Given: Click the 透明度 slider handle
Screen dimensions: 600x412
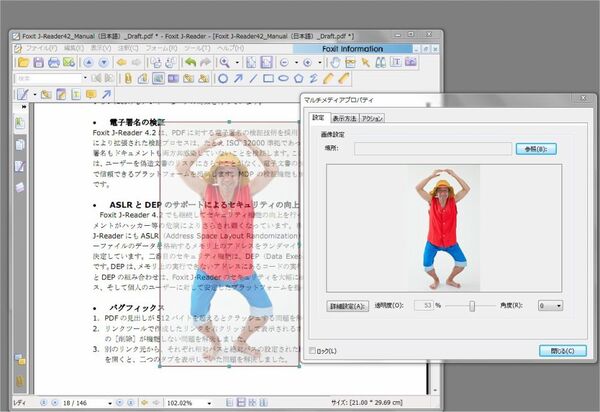Looking at the screenshot, I should coord(472,306).
